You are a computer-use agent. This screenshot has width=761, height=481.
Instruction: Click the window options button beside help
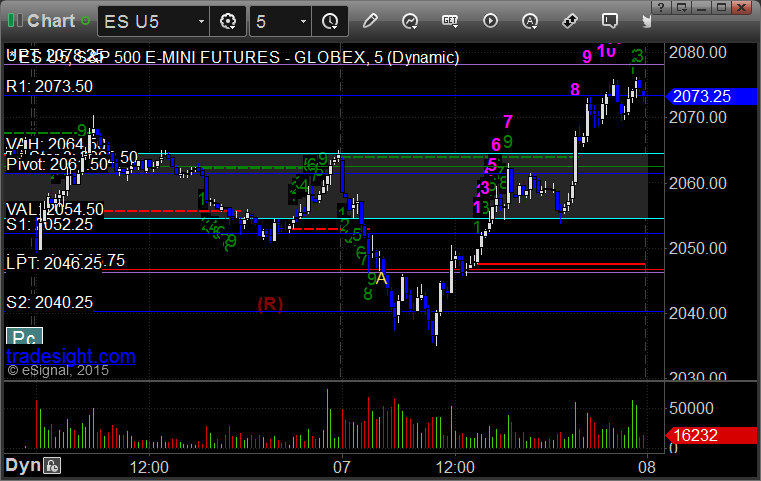[x=682, y=7]
